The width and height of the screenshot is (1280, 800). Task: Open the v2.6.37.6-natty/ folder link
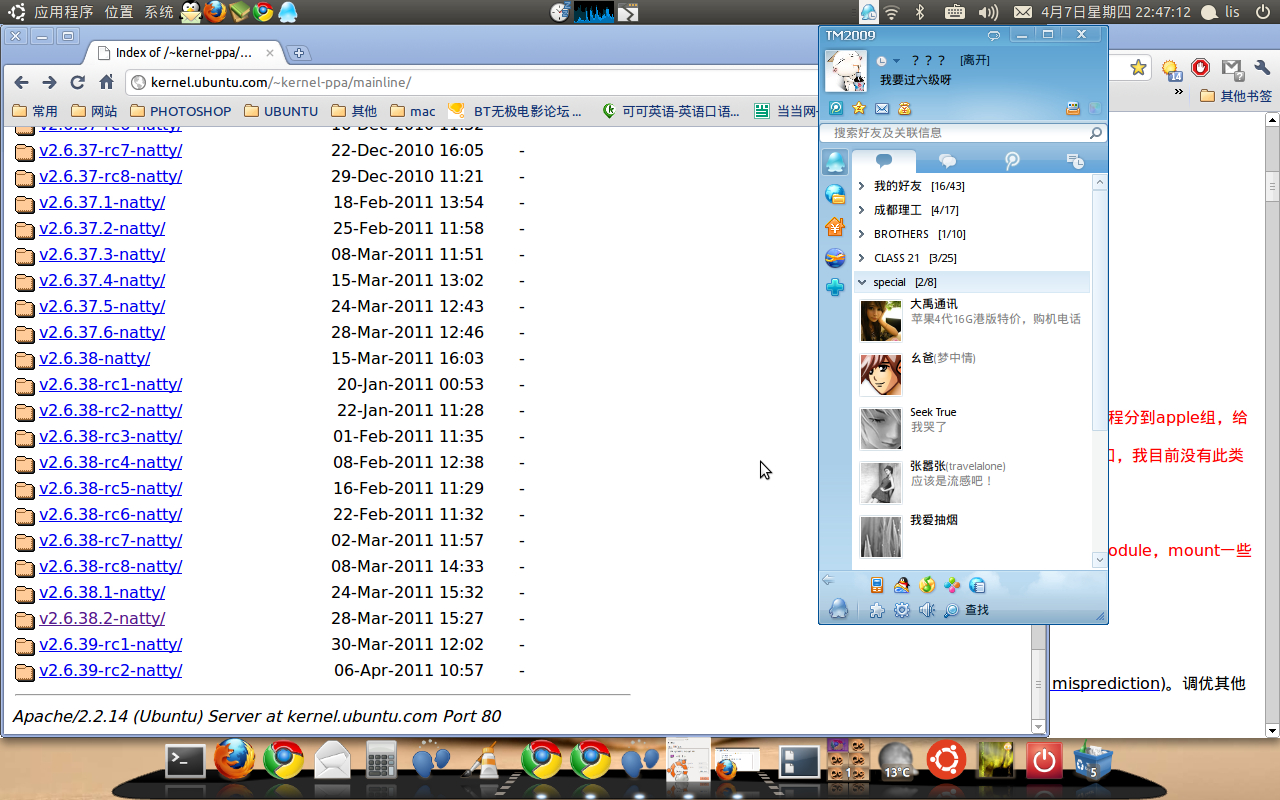102,332
